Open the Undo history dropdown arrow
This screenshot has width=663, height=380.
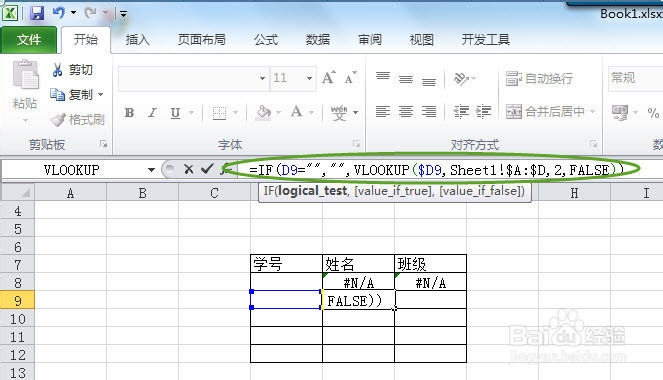(73, 13)
